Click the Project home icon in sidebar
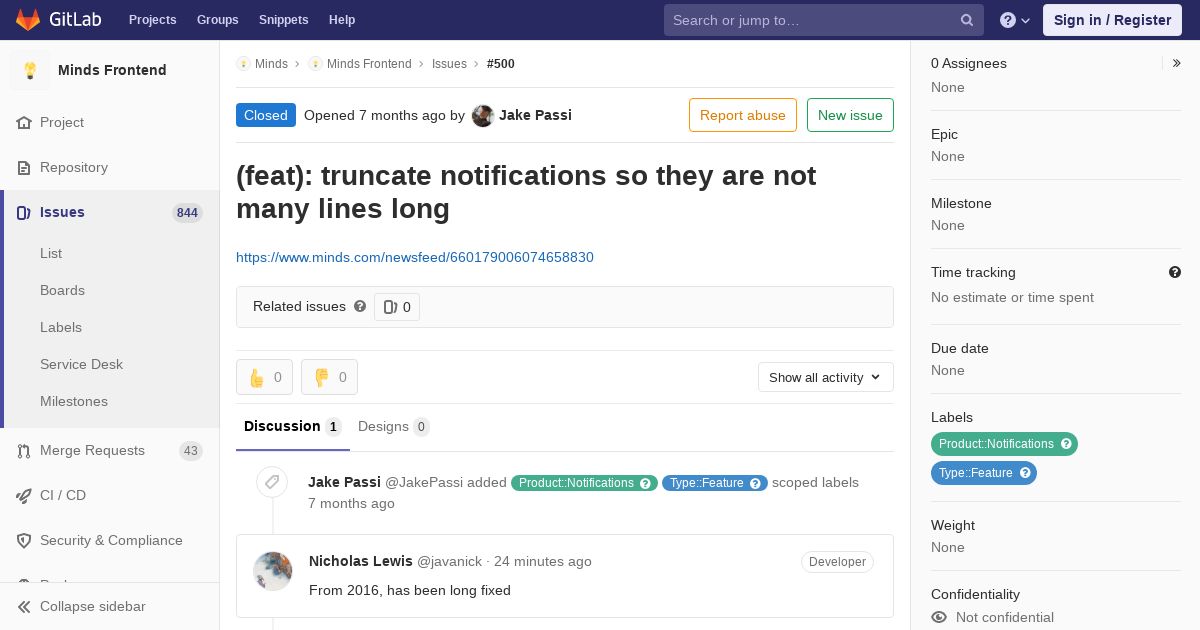 [24, 122]
